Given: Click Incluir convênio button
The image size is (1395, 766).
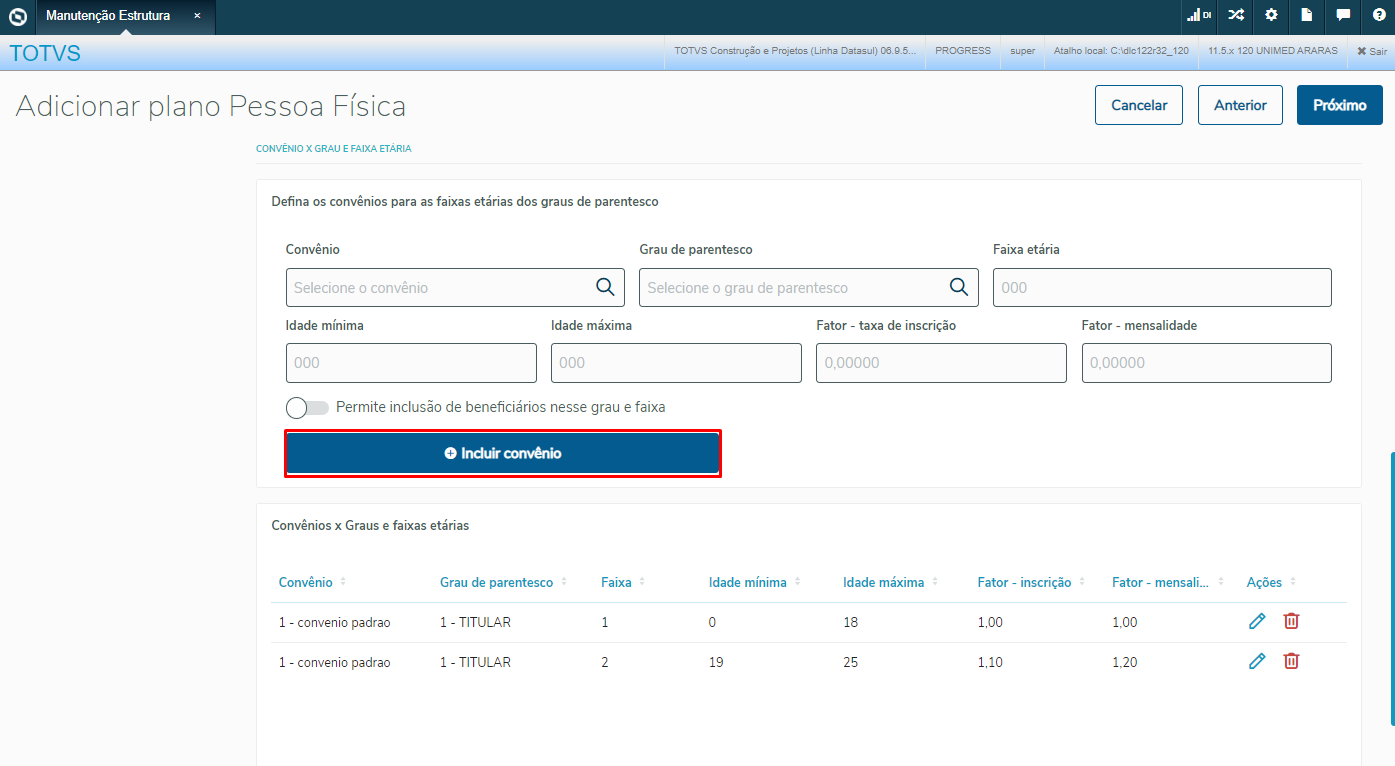Looking at the screenshot, I should pyautogui.click(x=503, y=453).
